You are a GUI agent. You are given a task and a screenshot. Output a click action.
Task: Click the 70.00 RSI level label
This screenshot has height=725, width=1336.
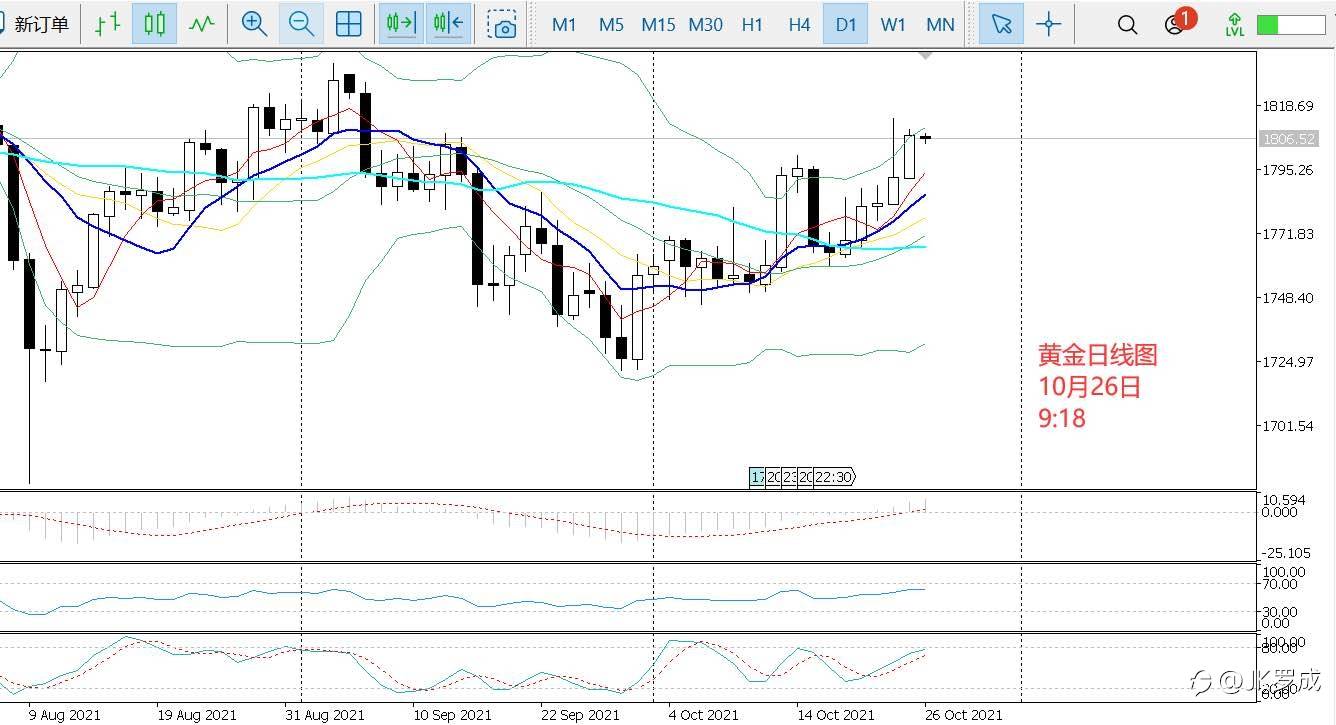[x=1280, y=584]
